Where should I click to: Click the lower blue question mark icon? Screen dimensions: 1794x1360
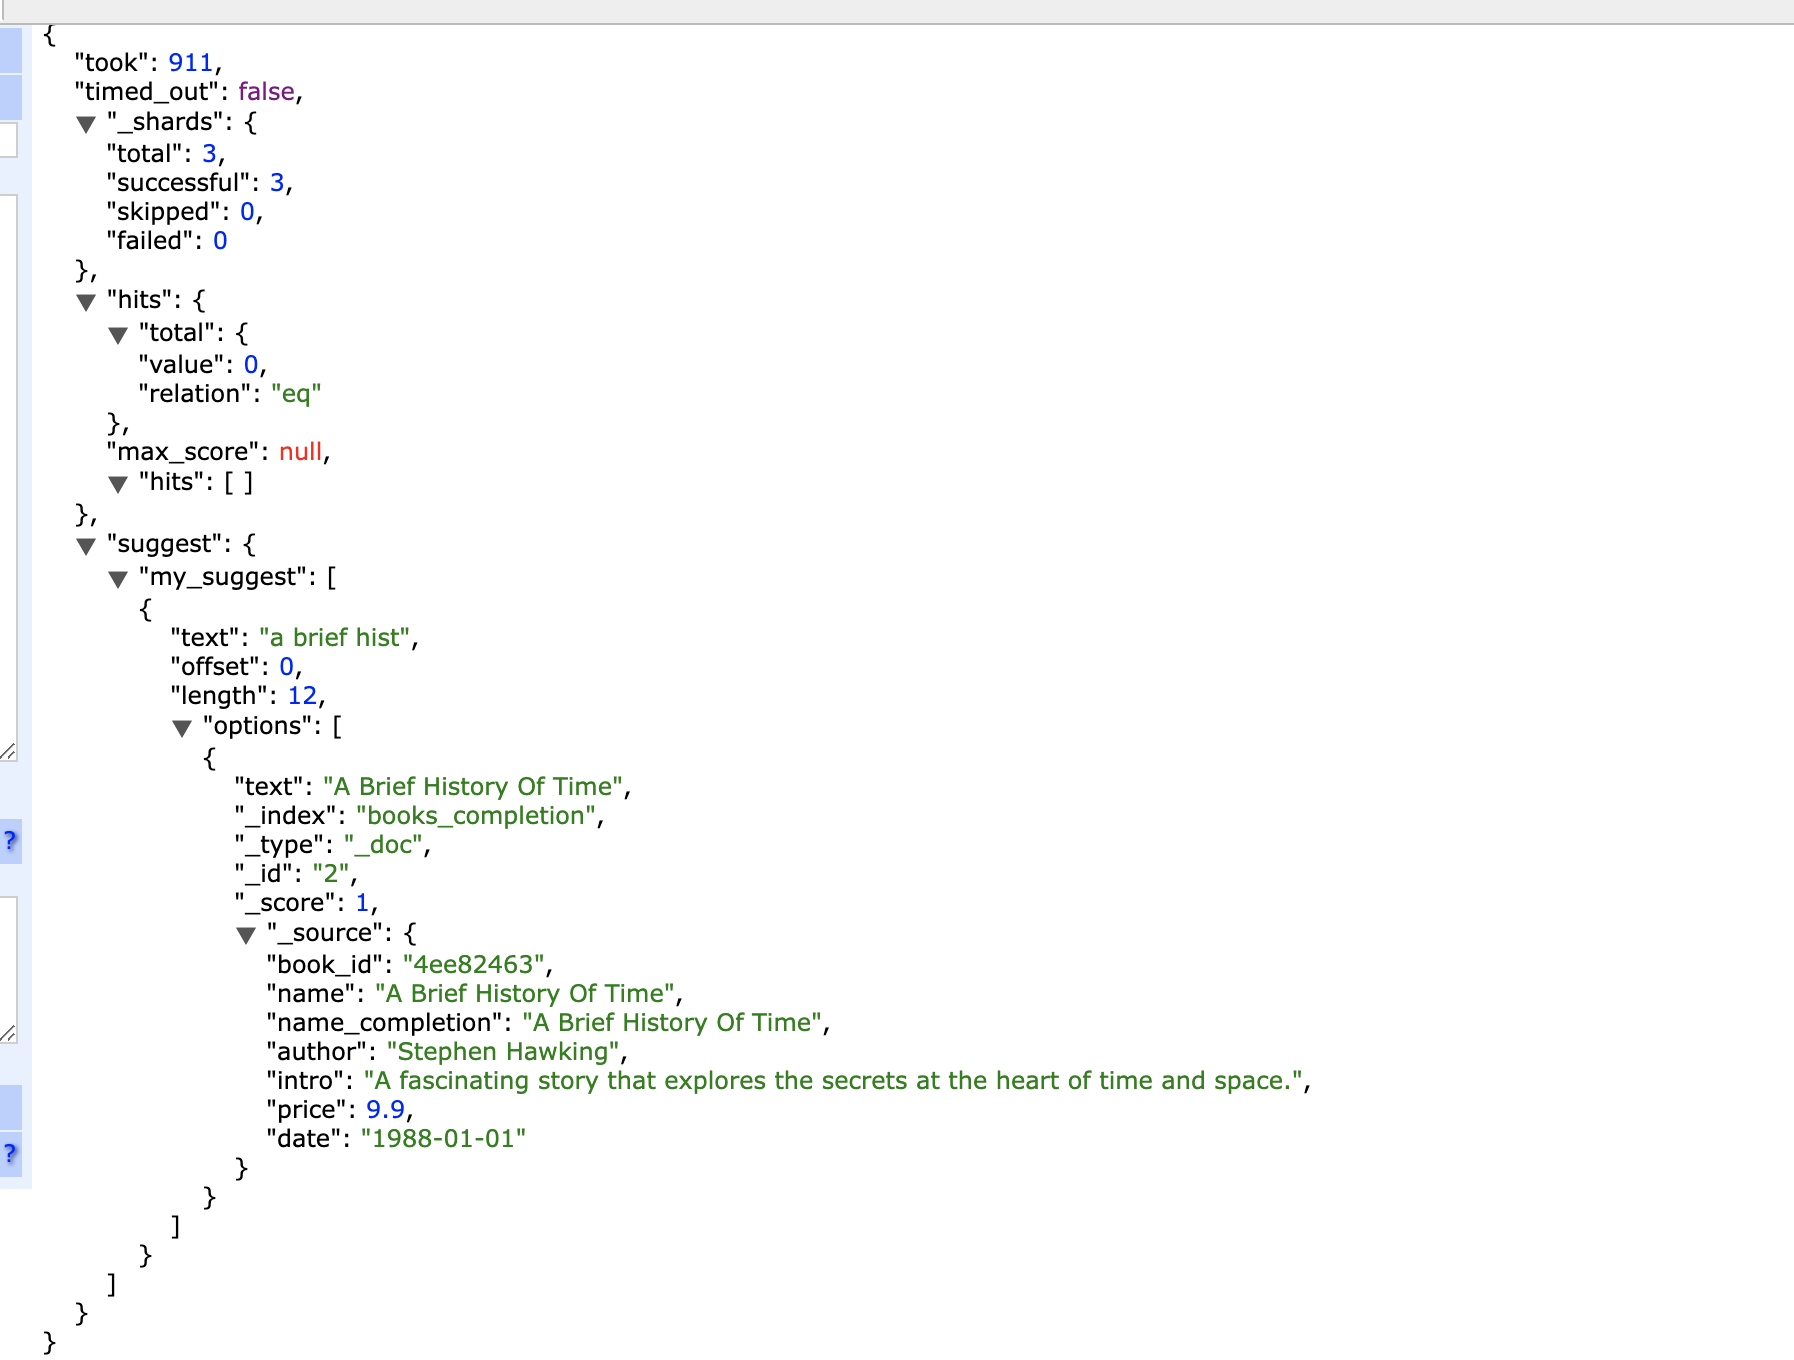coord(10,1153)
